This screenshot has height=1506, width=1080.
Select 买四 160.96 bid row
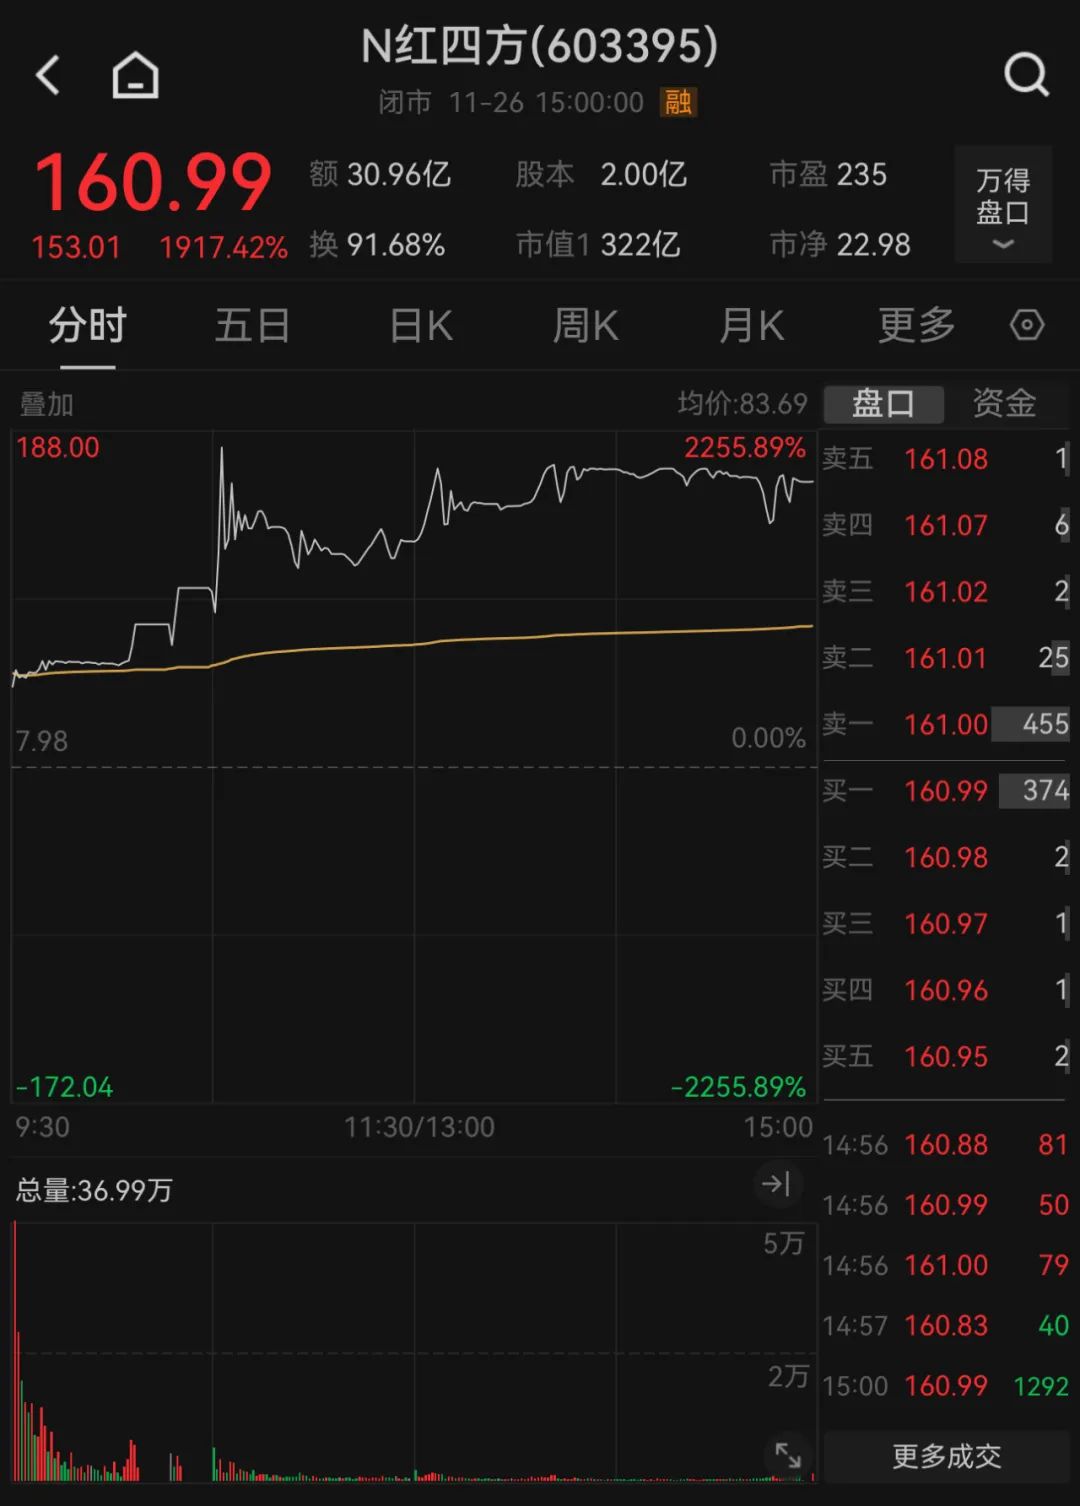coord(945,990)
